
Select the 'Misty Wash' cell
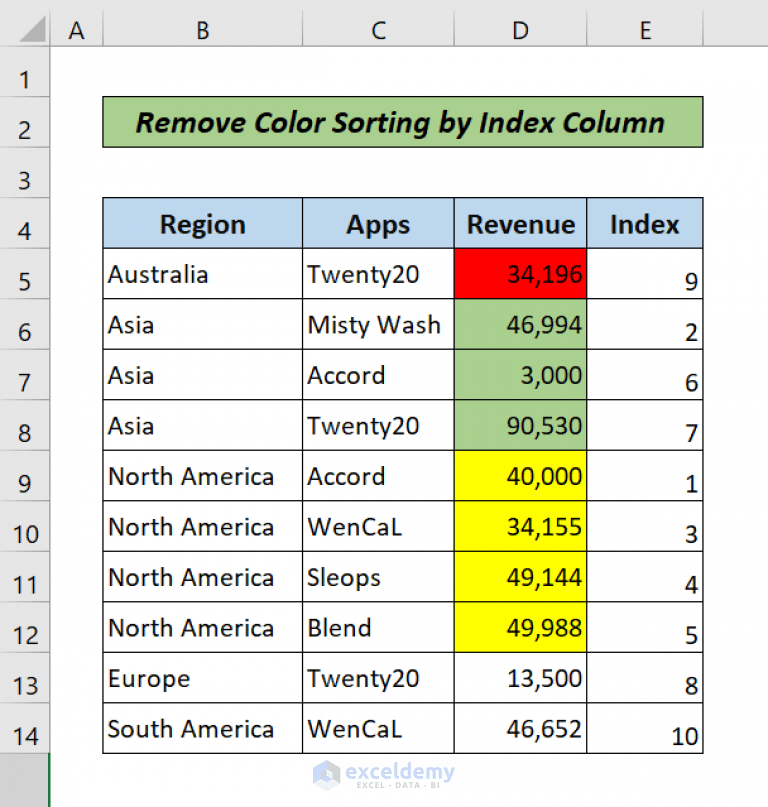tap(378, 324)
